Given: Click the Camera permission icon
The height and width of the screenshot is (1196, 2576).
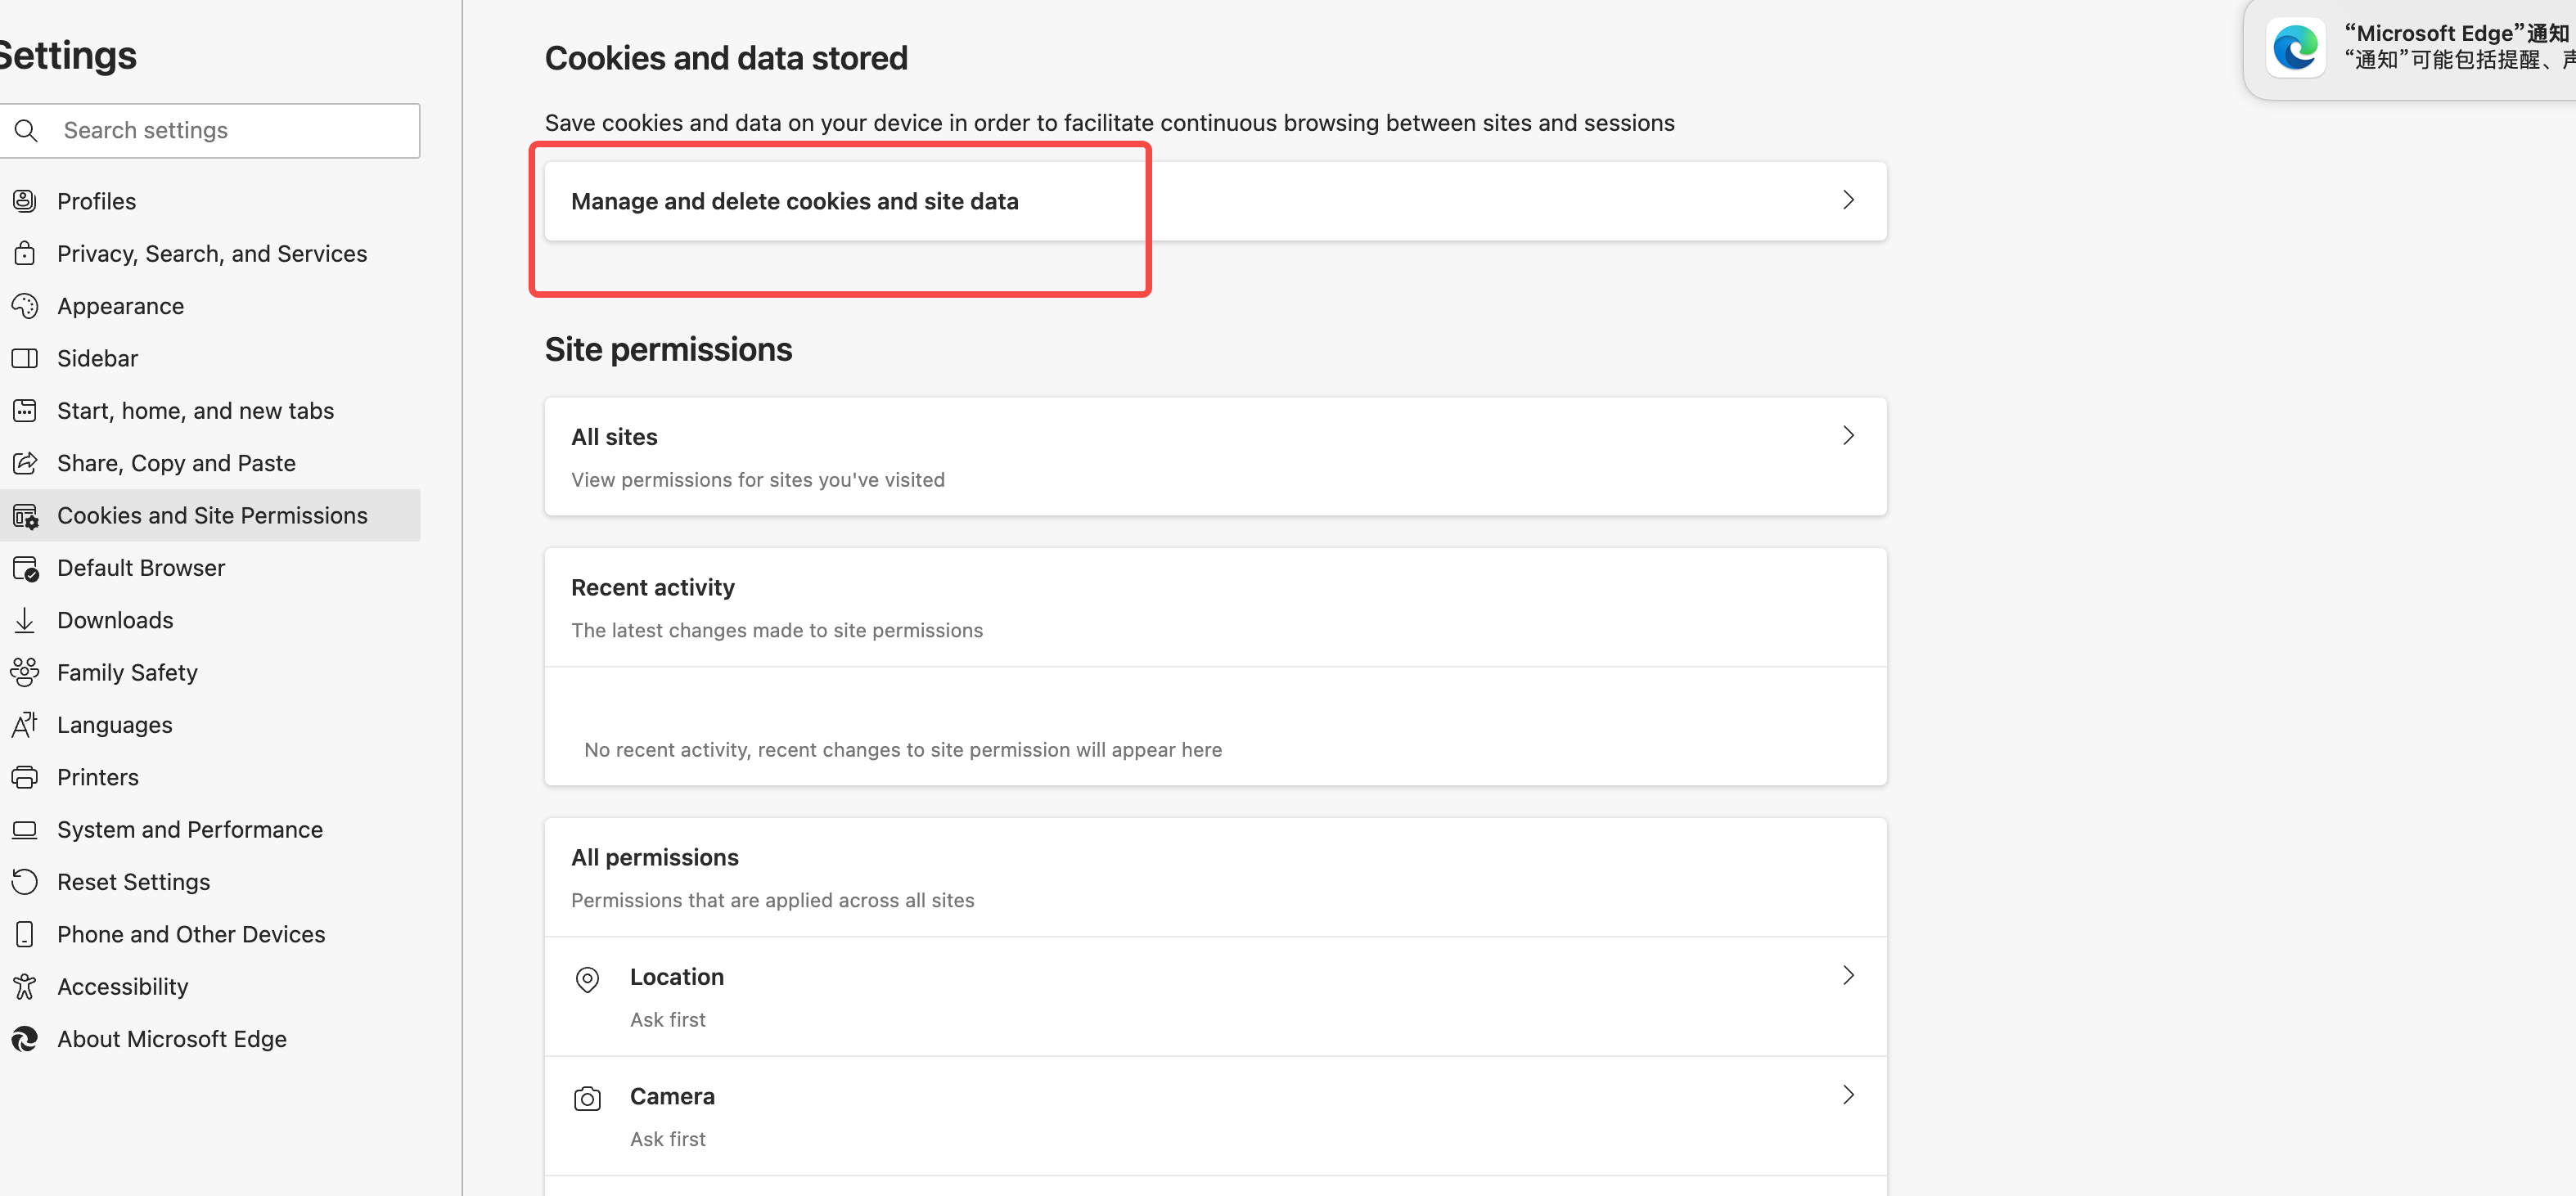Looking at the screenshot, I should pyautogui.click(x=587, y=1098).
